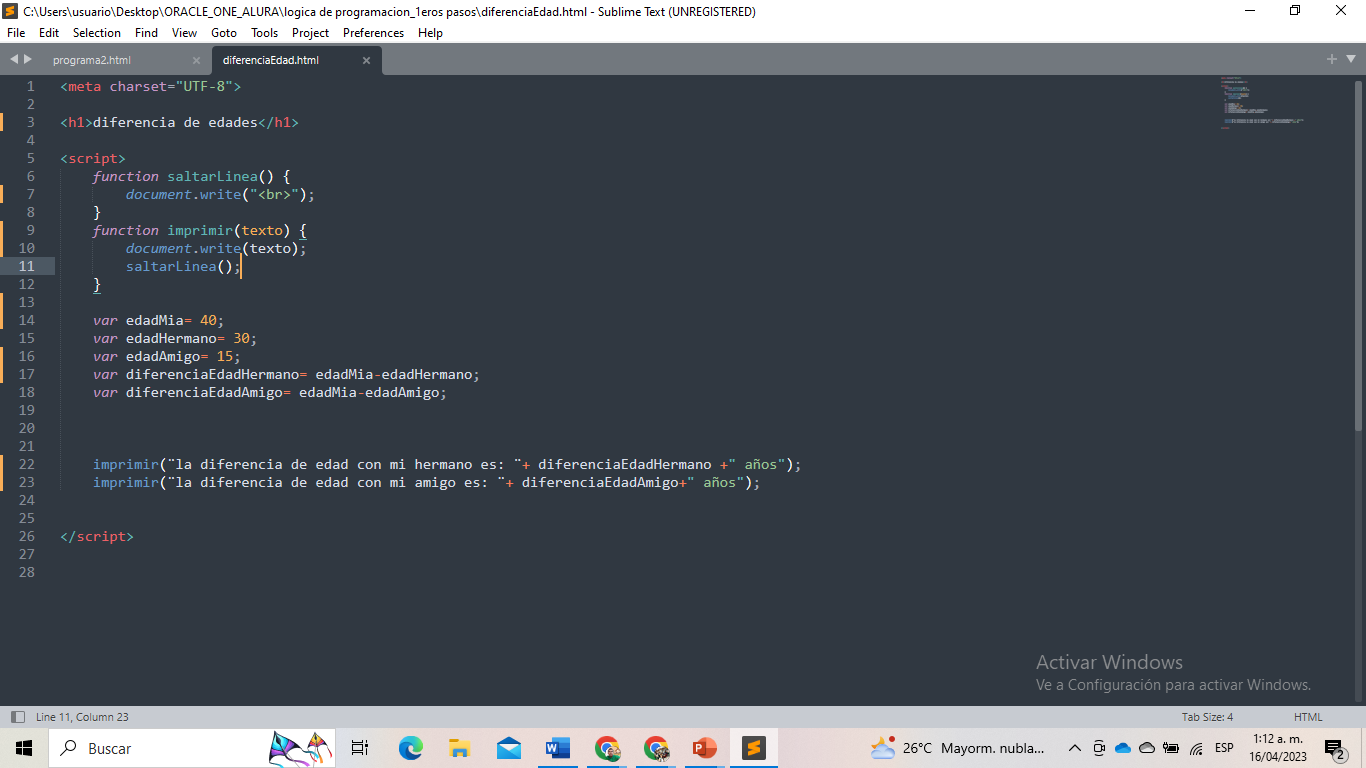Place cursor on 'var edadHermano= 30;' line

[x=175, y=338]
